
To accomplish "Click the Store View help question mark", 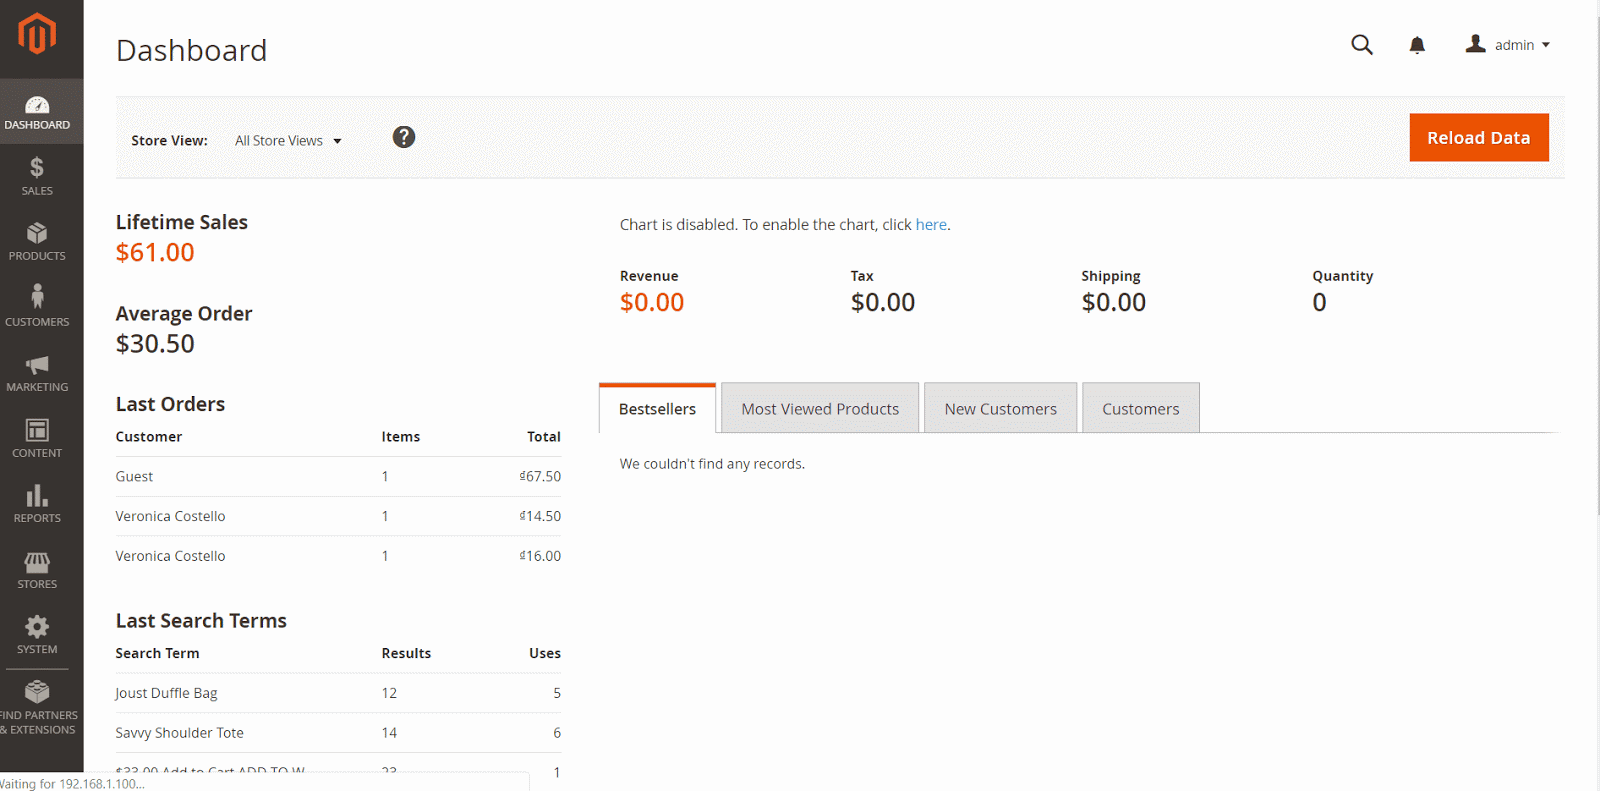I will (403, 138).
